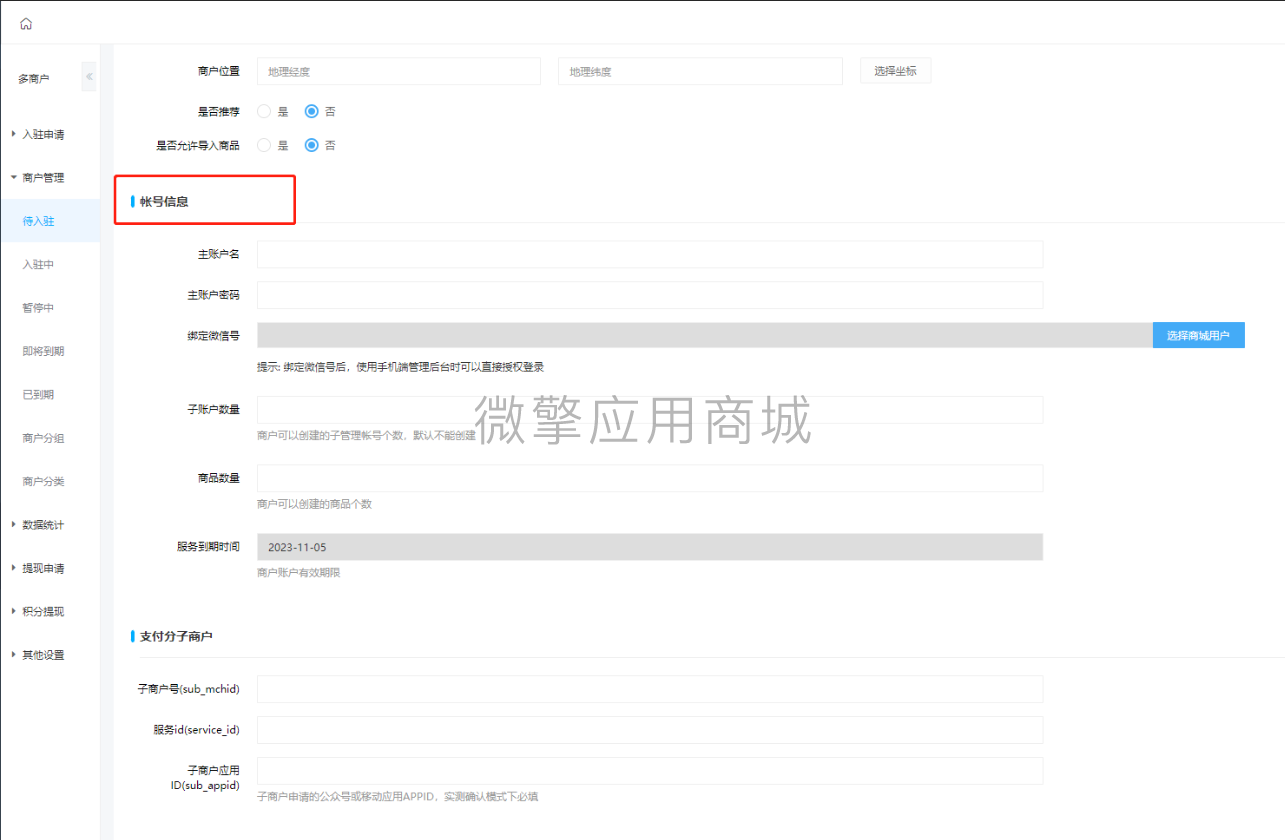
Task: Focus the 地理纬度 input field
Action: click(700, 71)
